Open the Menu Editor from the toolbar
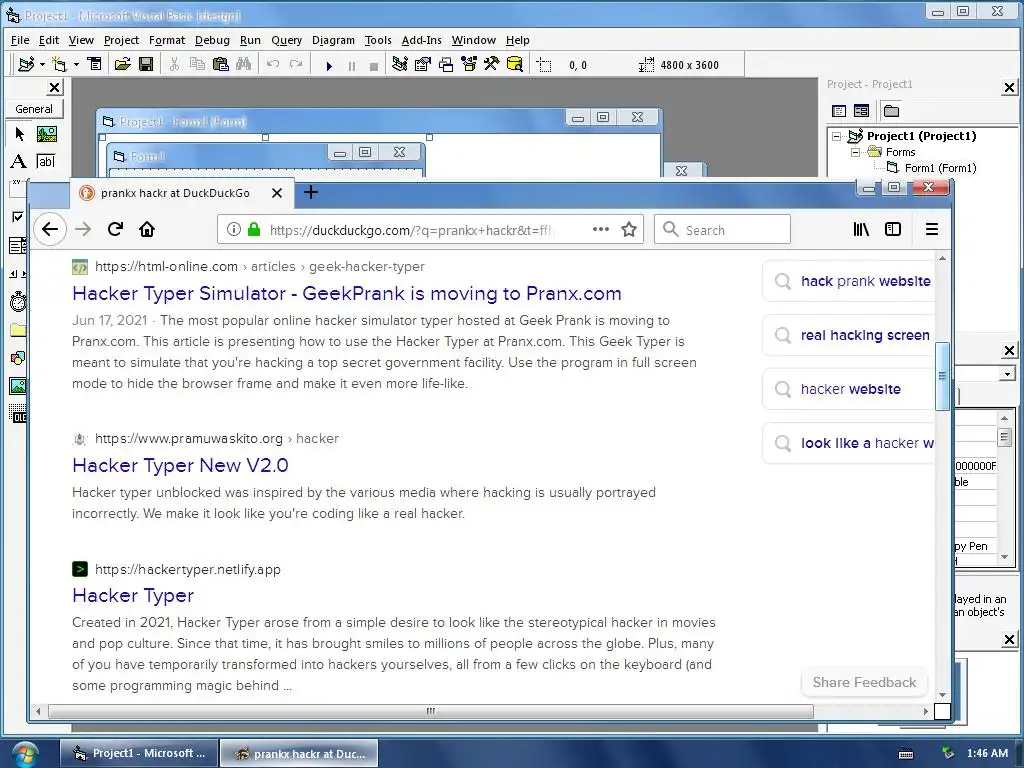 (95, 64)
